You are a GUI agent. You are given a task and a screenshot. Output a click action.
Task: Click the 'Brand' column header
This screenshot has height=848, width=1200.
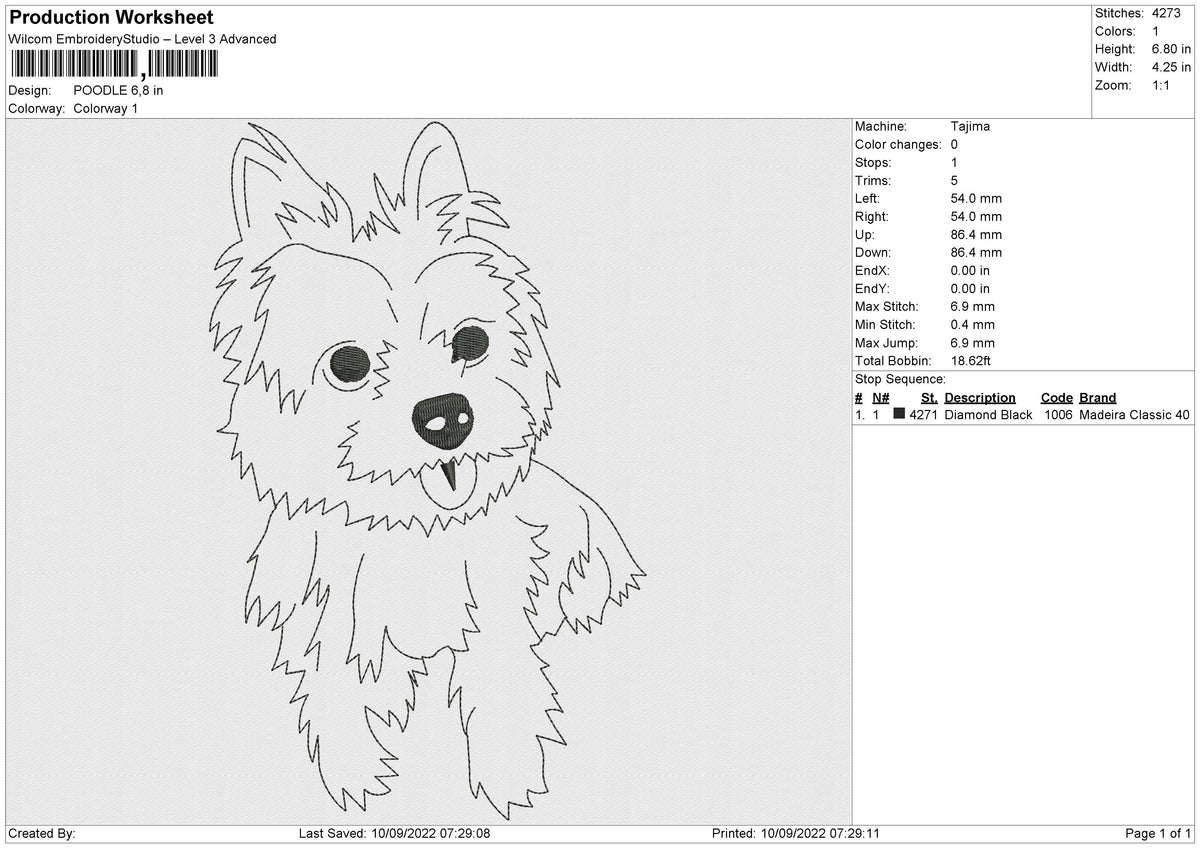[1097, 398]
